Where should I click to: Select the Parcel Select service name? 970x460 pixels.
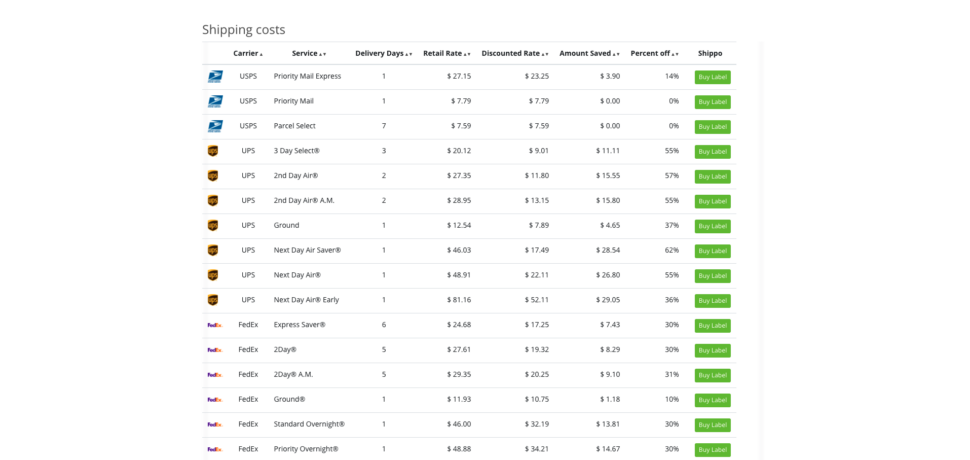pyautogui.click(x=294, y=126)
